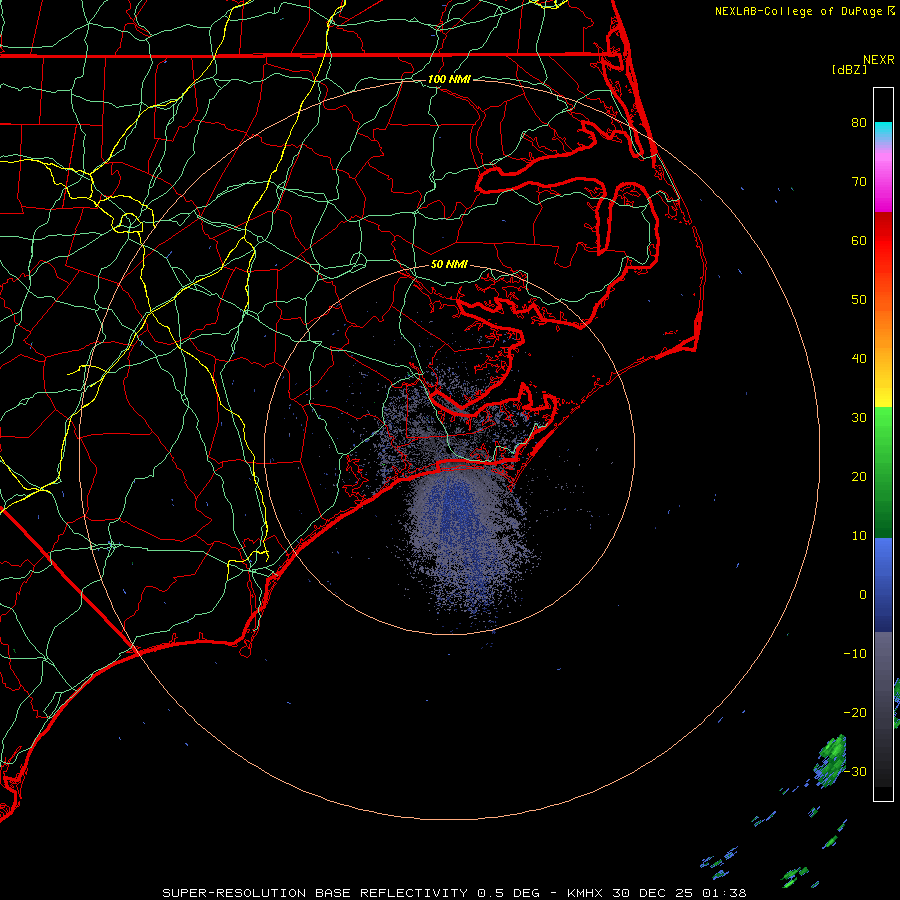Click the 100 NMI range ring label
The height and width of the screenshot is (900, 900).
(449, 79)
